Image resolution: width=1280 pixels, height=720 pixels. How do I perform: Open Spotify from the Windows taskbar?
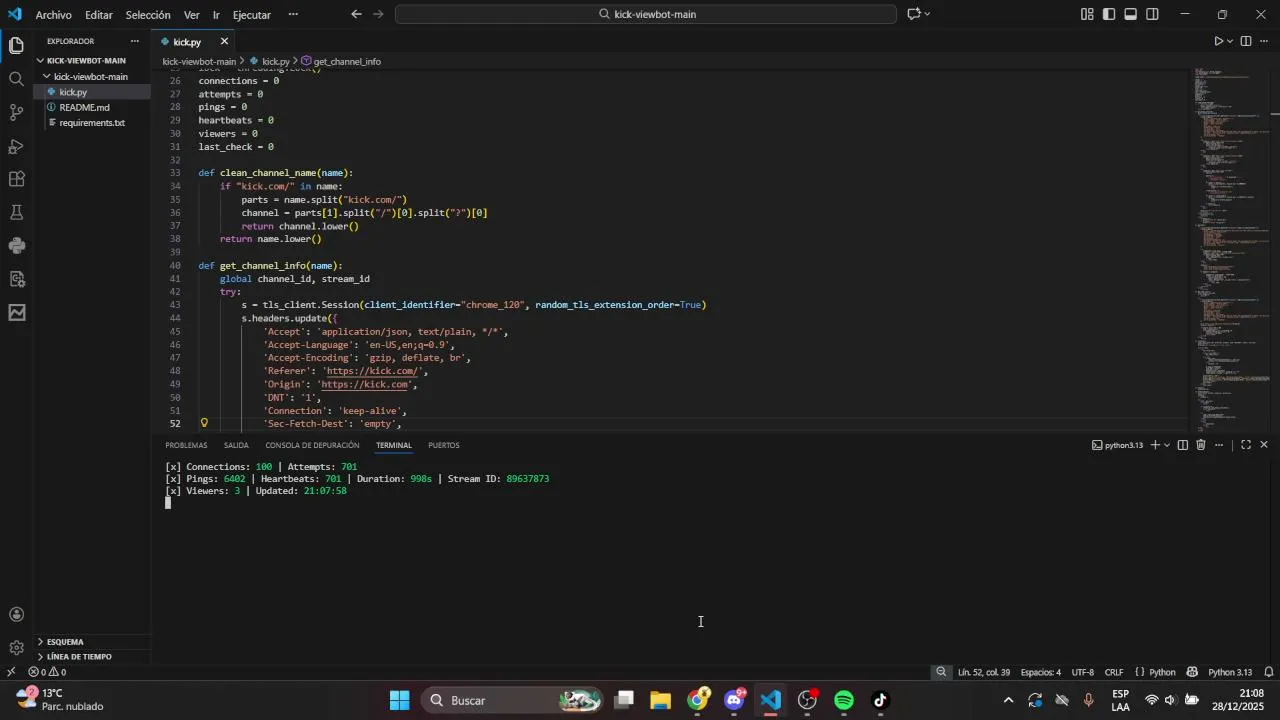844,700
